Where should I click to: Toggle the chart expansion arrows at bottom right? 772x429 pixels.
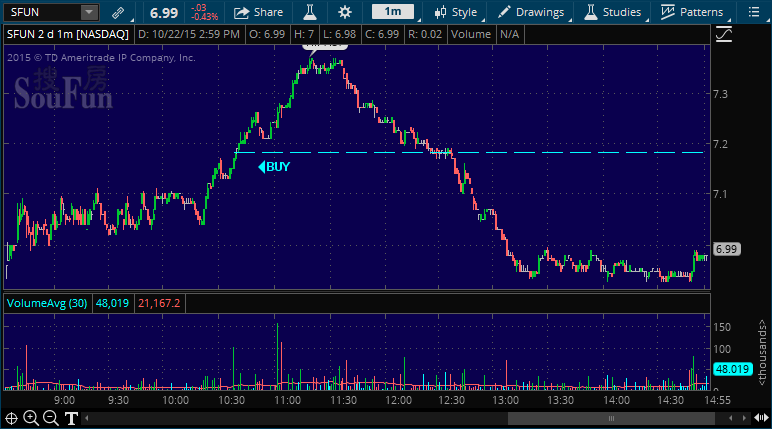click(x=760, y=418)
